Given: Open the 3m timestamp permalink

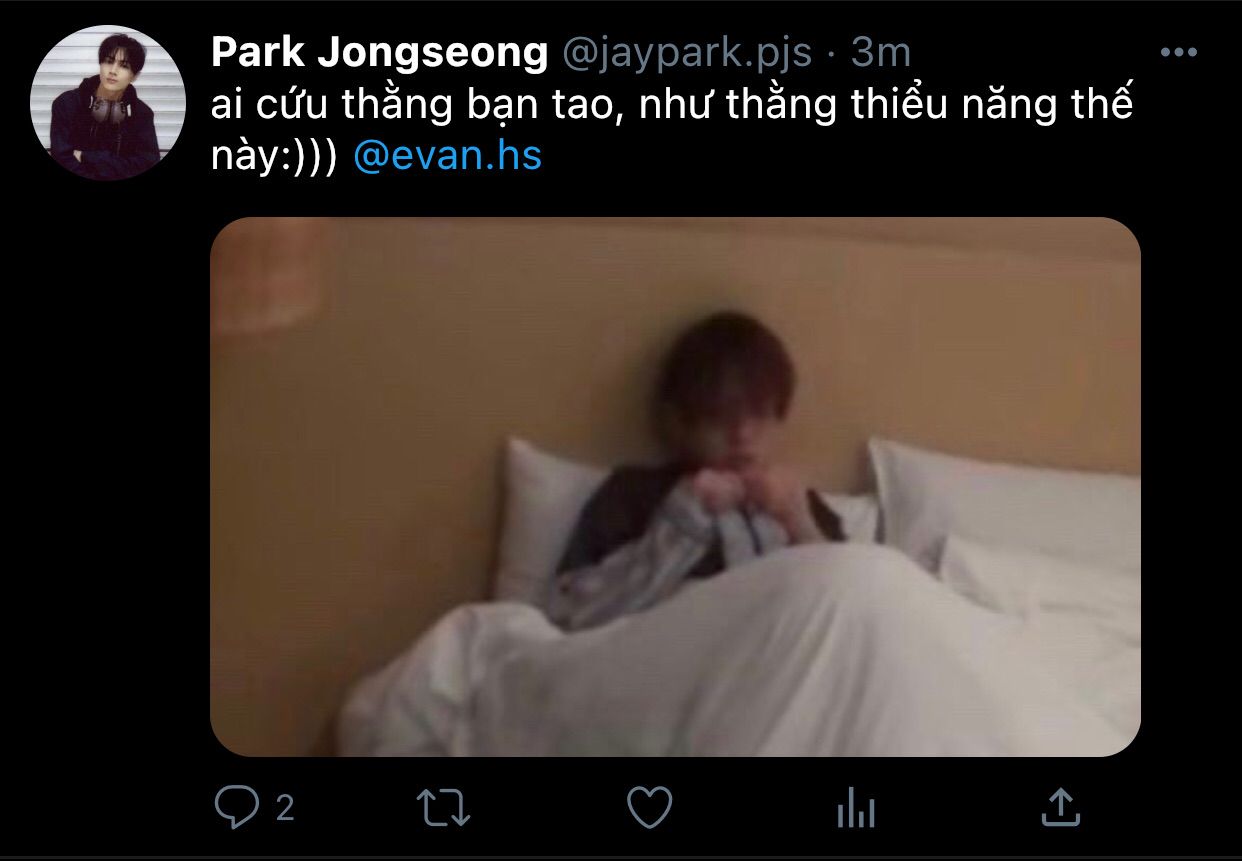Looking at the screenshot, I should pyautogui.click(x=881, y=53).
